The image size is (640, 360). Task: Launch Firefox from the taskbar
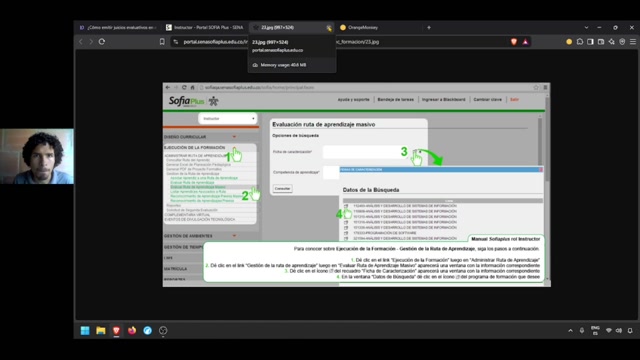click(x=132, y=331)
